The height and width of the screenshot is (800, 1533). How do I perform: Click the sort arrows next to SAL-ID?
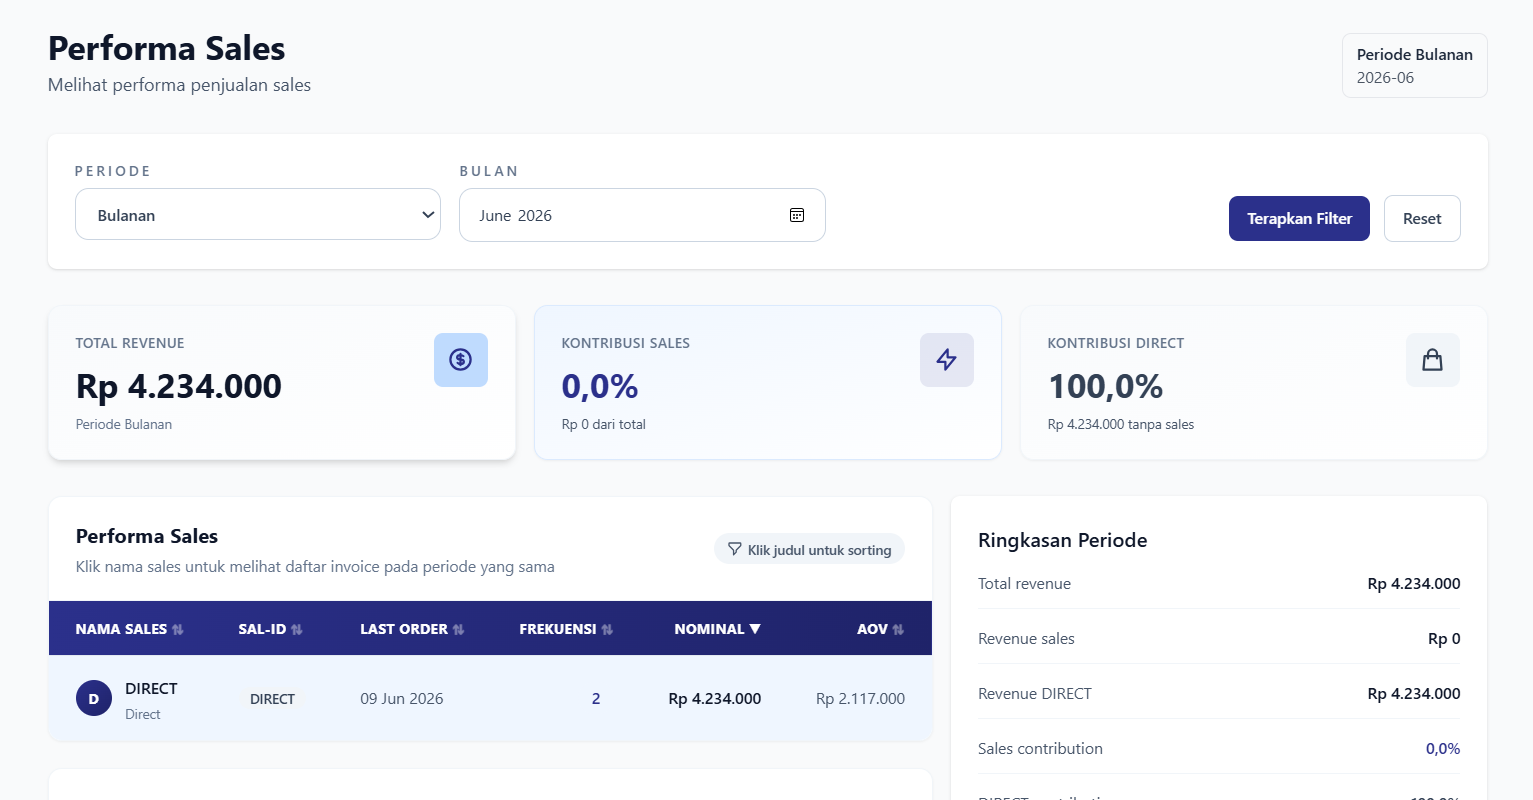click(x=297, y=629)
